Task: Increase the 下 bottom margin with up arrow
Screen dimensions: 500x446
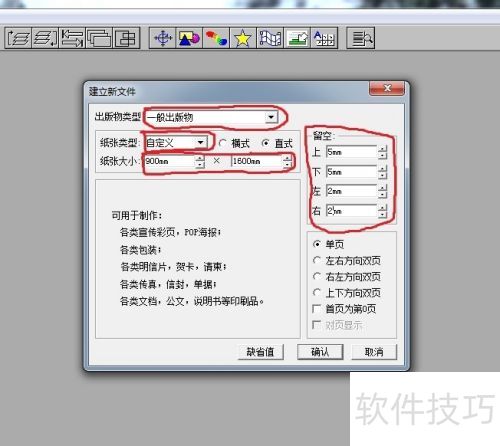Action: click(383, 169)
